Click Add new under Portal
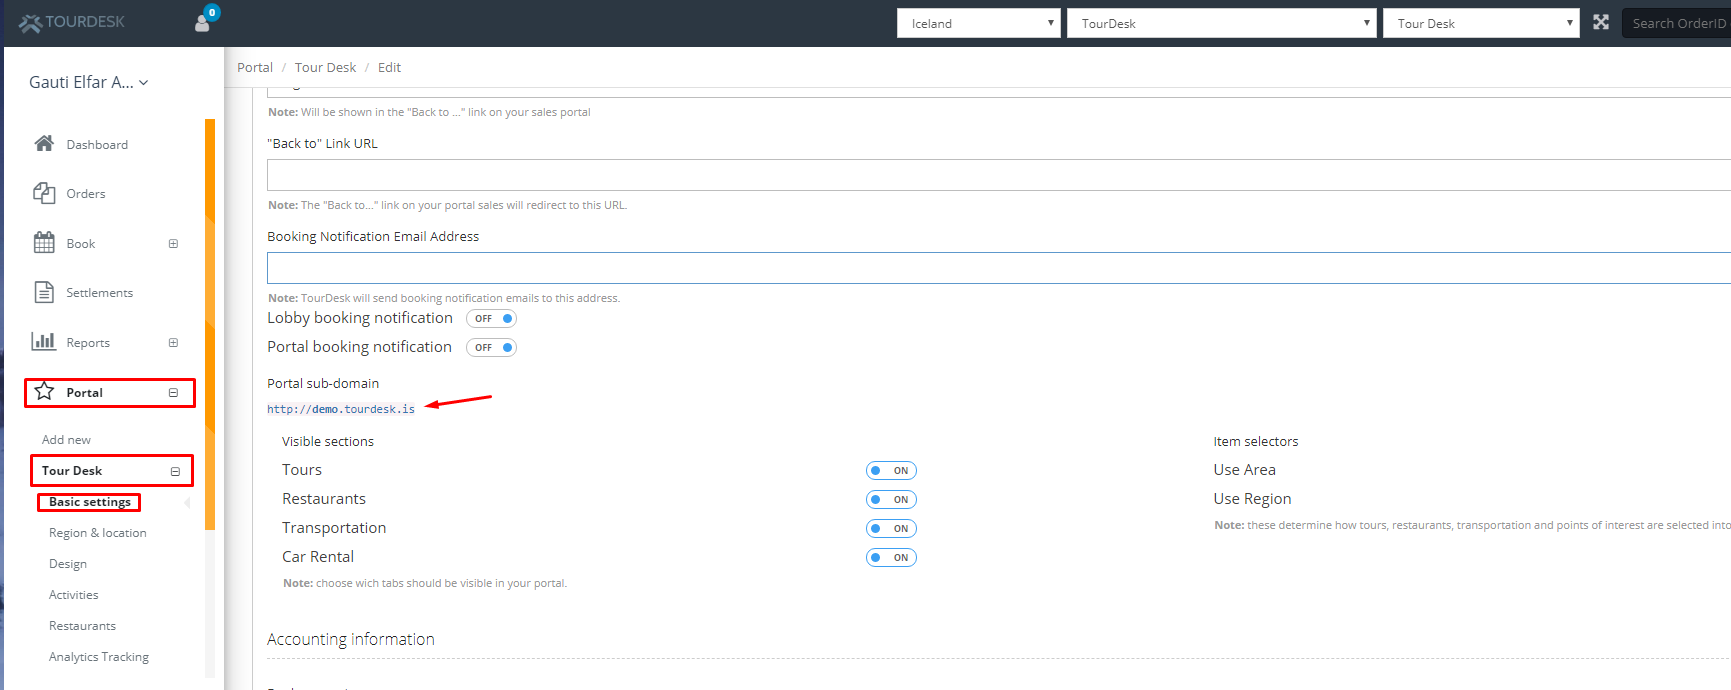Viewport: 1731px width, 690px height. (x=66, y=440)
